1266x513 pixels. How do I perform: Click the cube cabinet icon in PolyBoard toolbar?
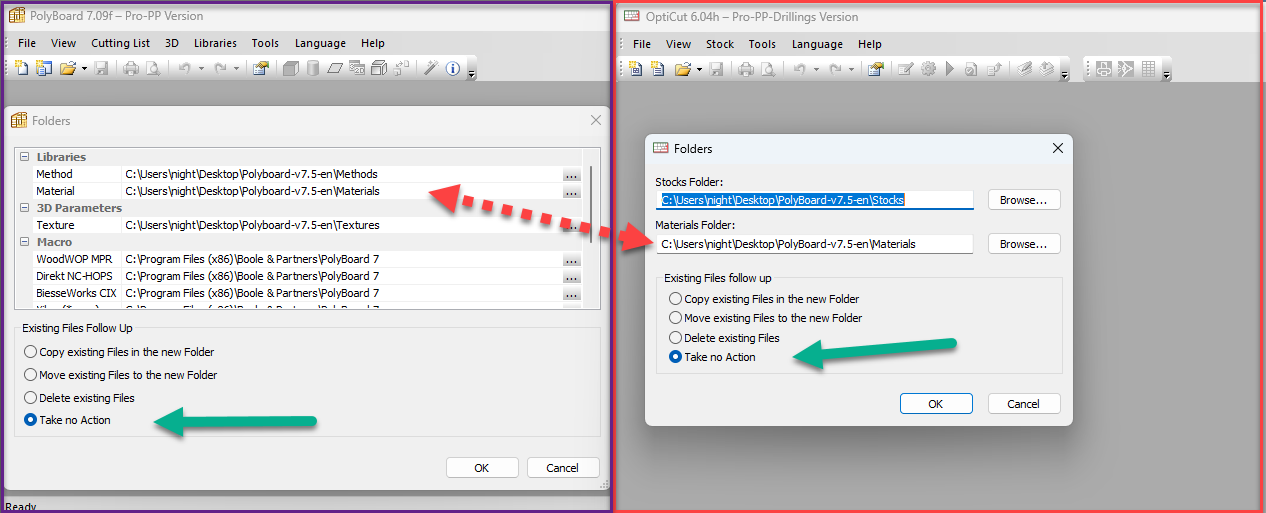tap(291, 68)
